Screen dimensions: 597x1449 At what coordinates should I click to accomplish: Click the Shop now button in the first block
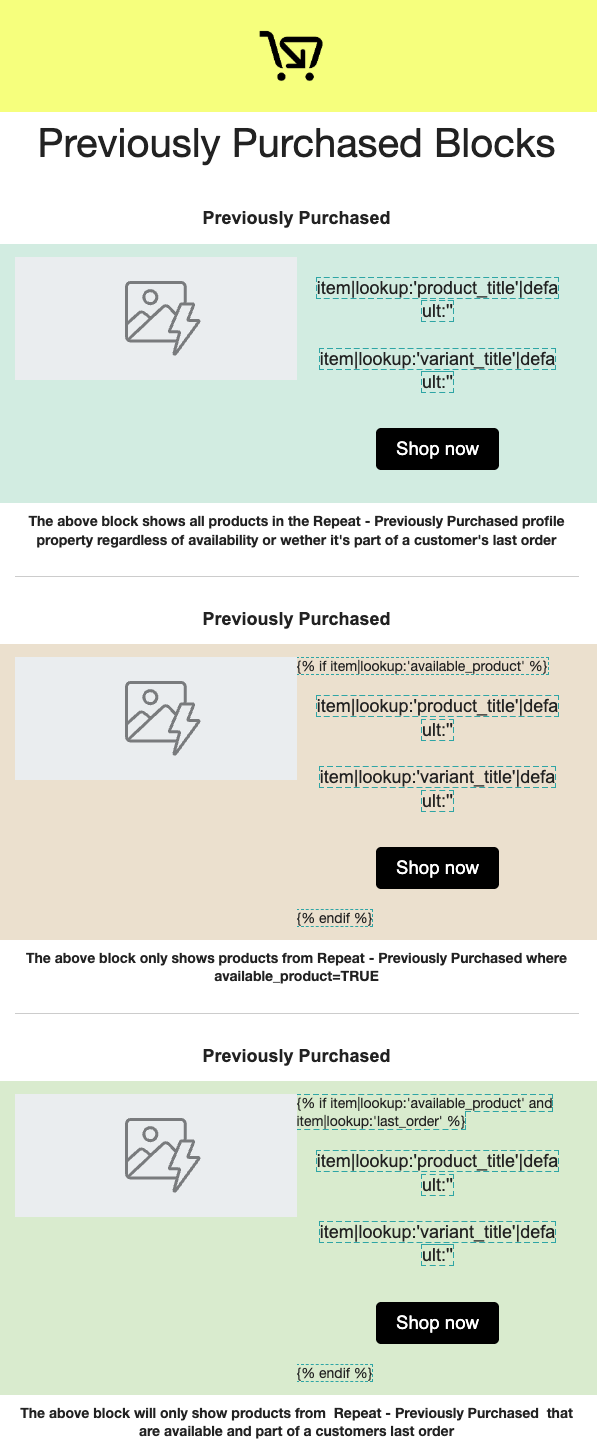tap(437, 448)
